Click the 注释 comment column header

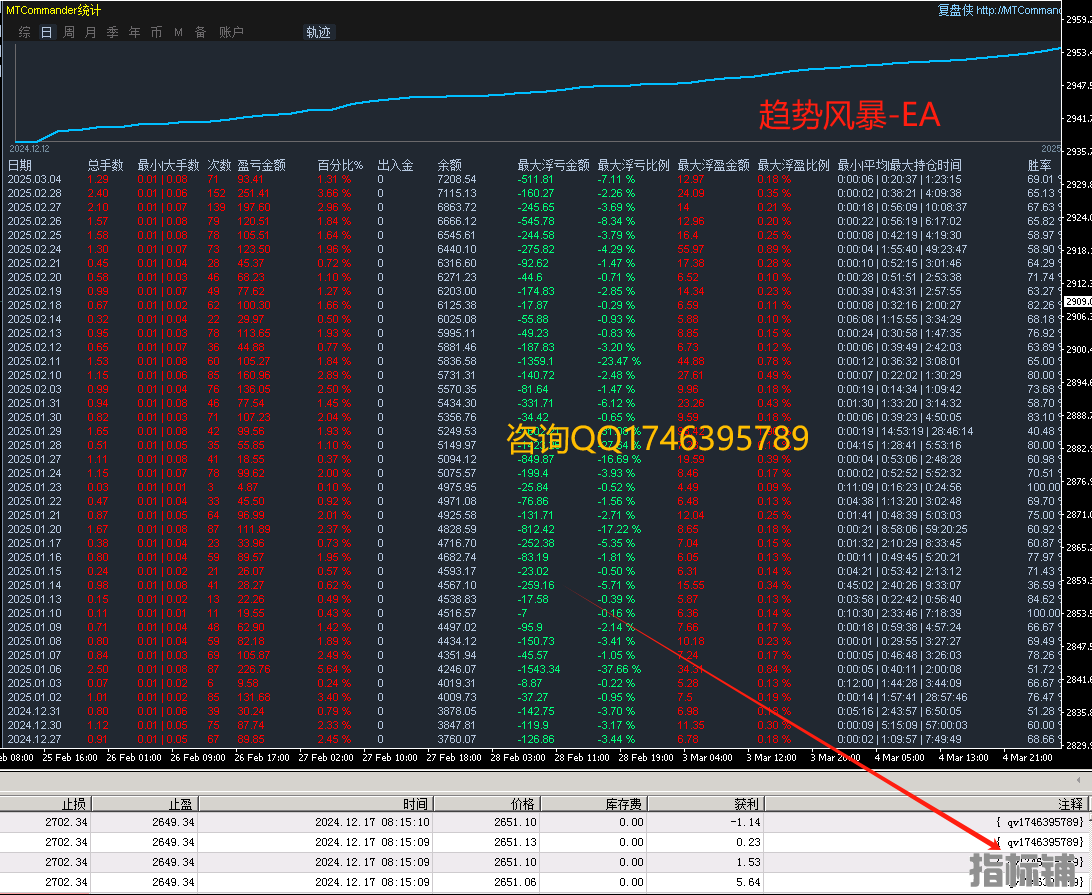click(1069, 803)
